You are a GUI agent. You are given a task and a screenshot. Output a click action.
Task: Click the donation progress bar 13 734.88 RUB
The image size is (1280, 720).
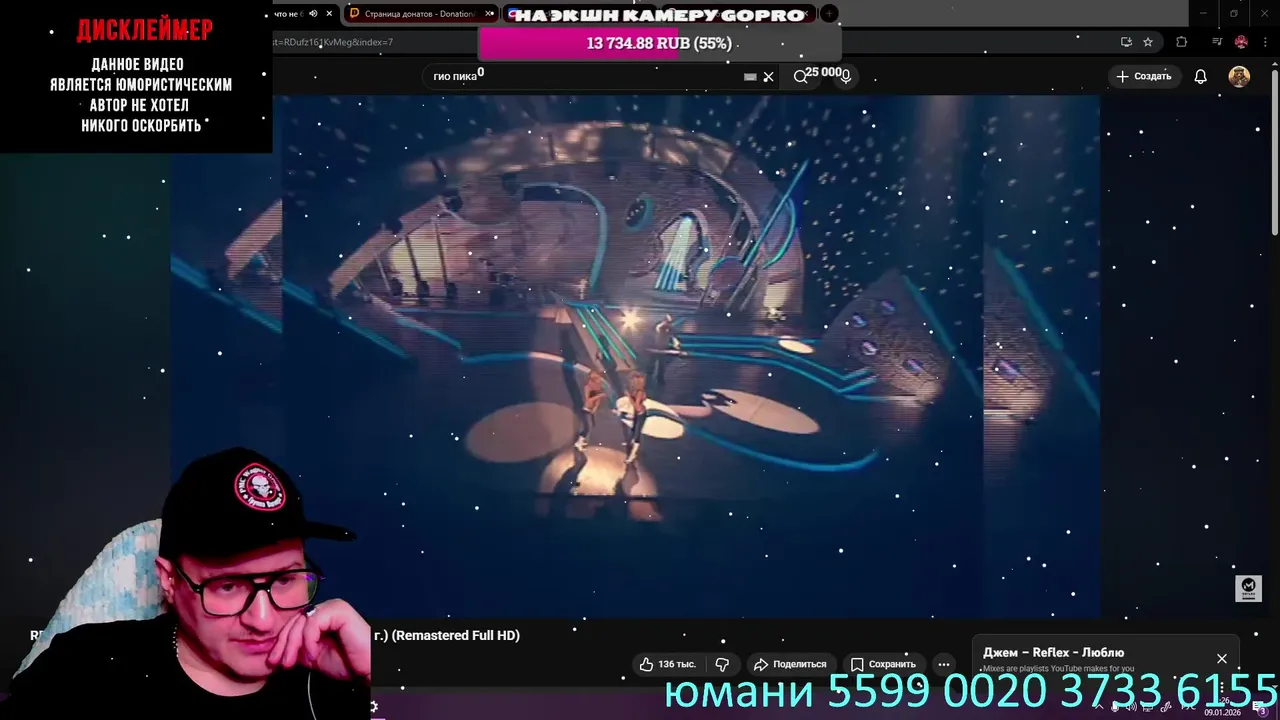659,43
